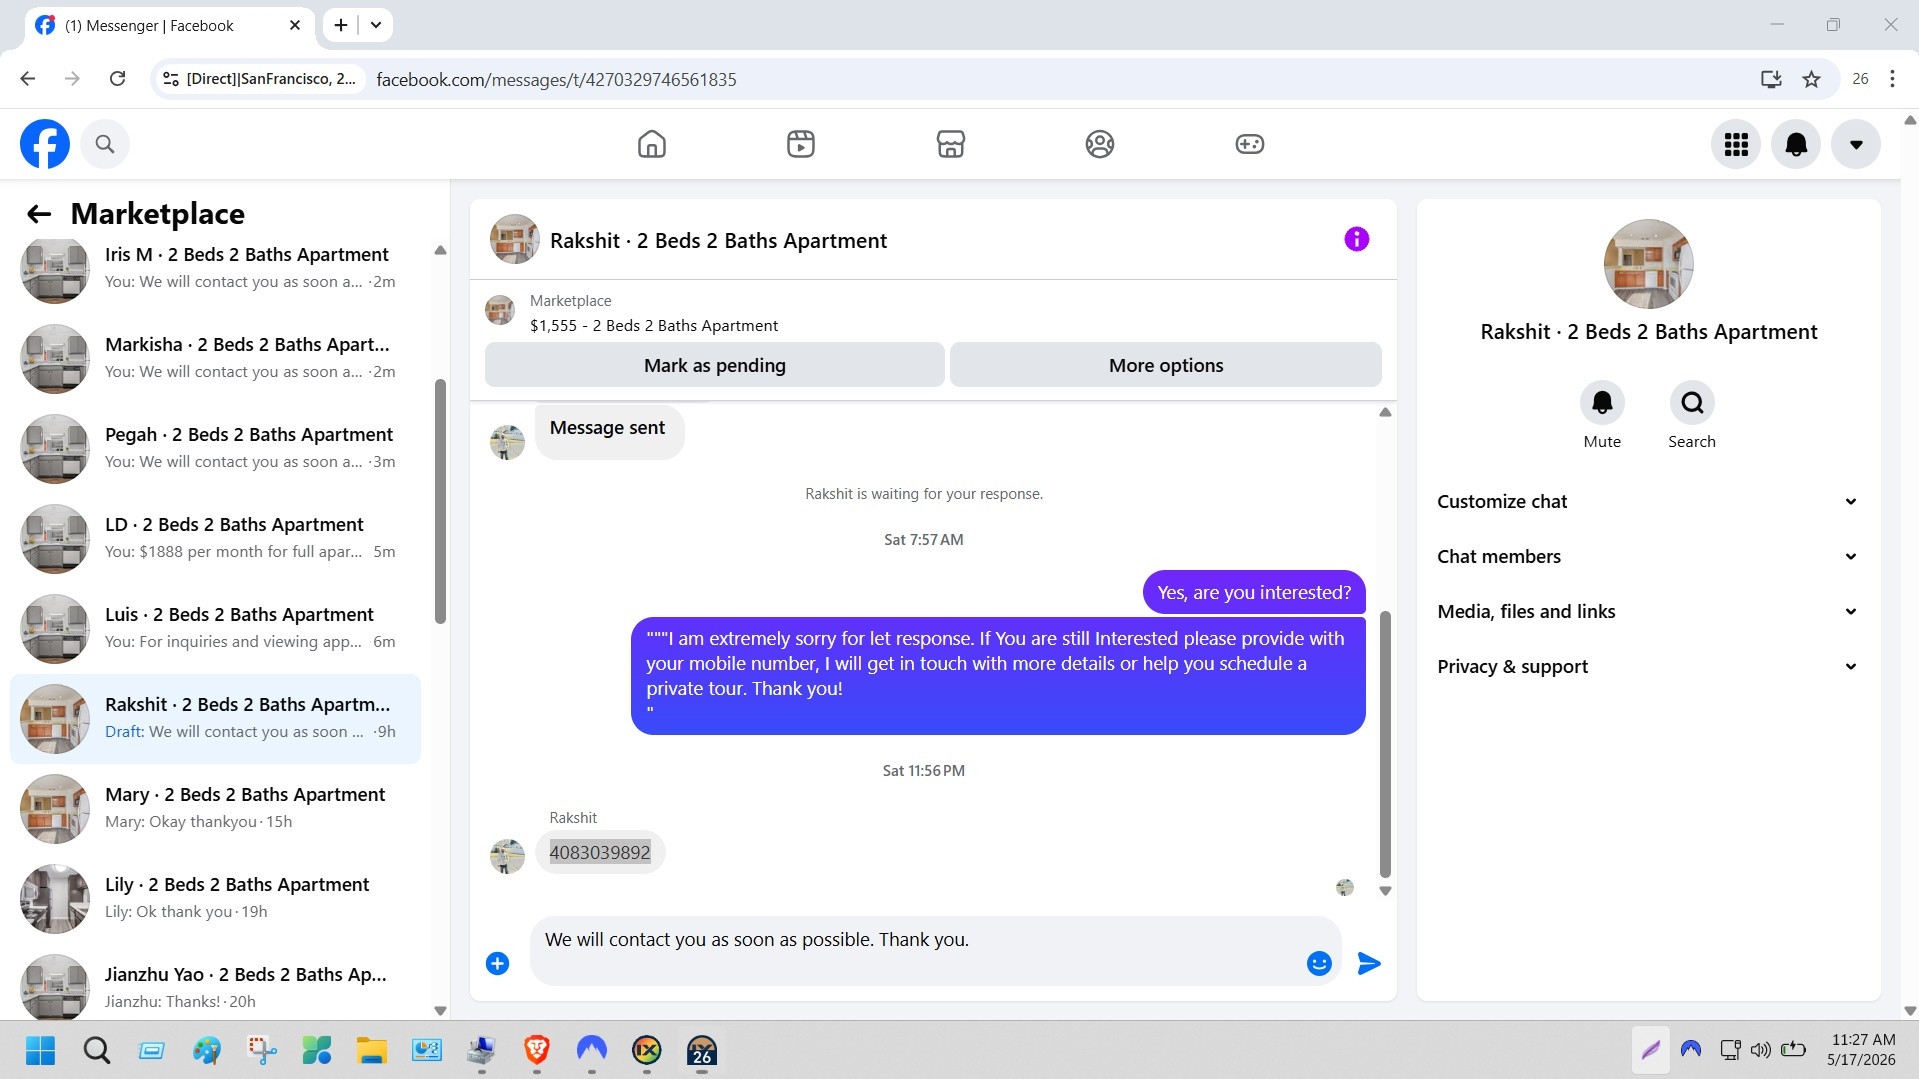Screen dimensions: 1919x1079
Task: Open Luis conversation
Action: [x=215, y=629]
